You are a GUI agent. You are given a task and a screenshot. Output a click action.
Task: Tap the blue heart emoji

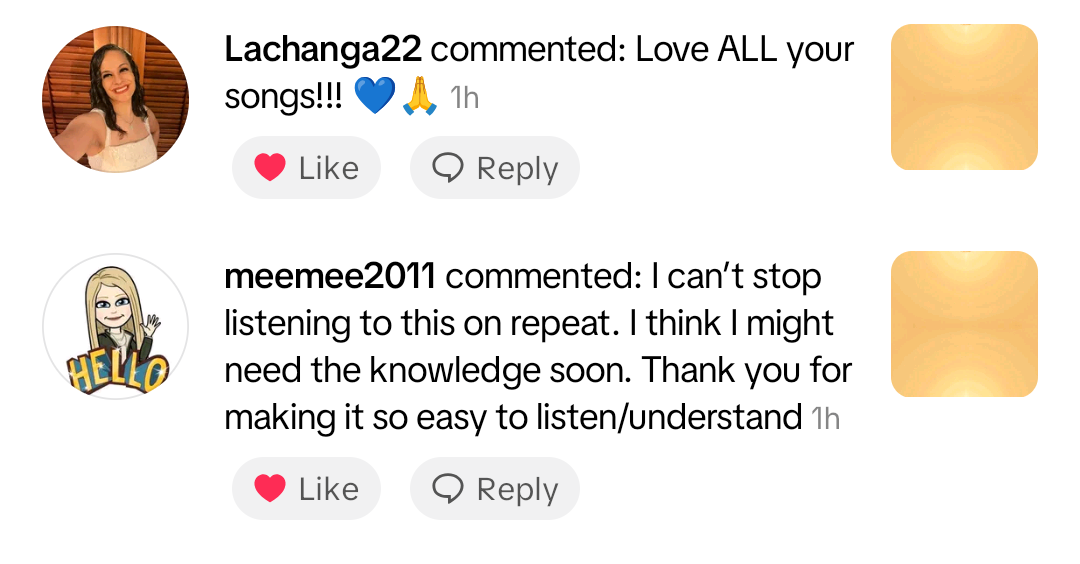pos(375,97)
